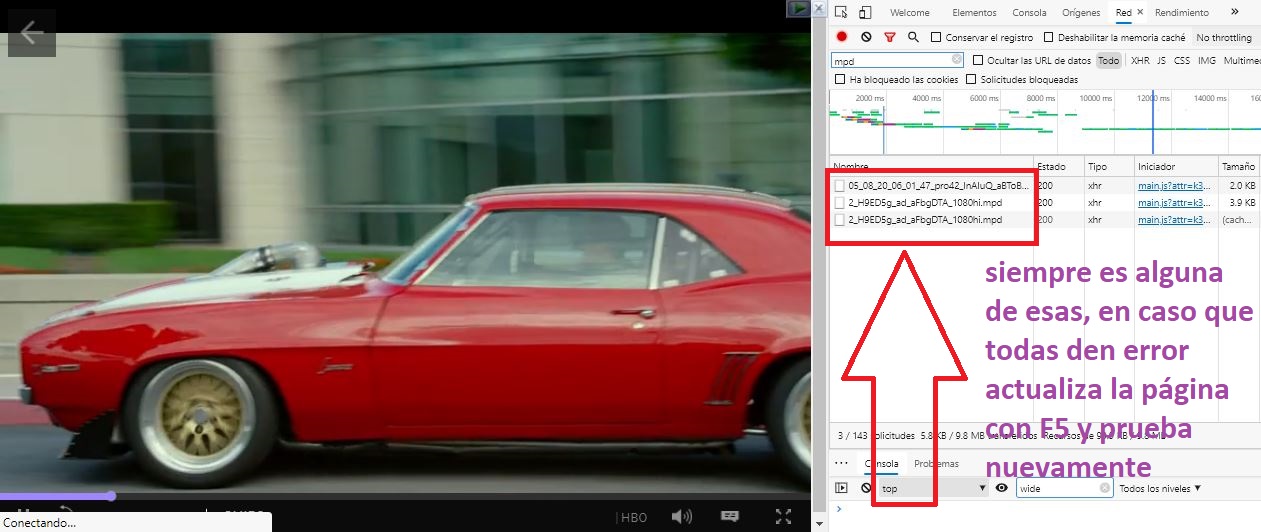
Task: Open the Rendimiento tab
Action: click(x=1181, y=12)
